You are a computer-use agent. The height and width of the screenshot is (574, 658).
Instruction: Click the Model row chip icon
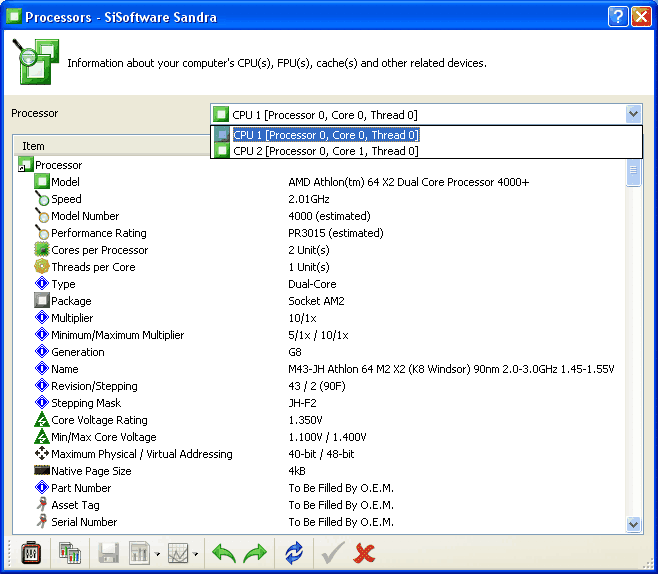42,182
